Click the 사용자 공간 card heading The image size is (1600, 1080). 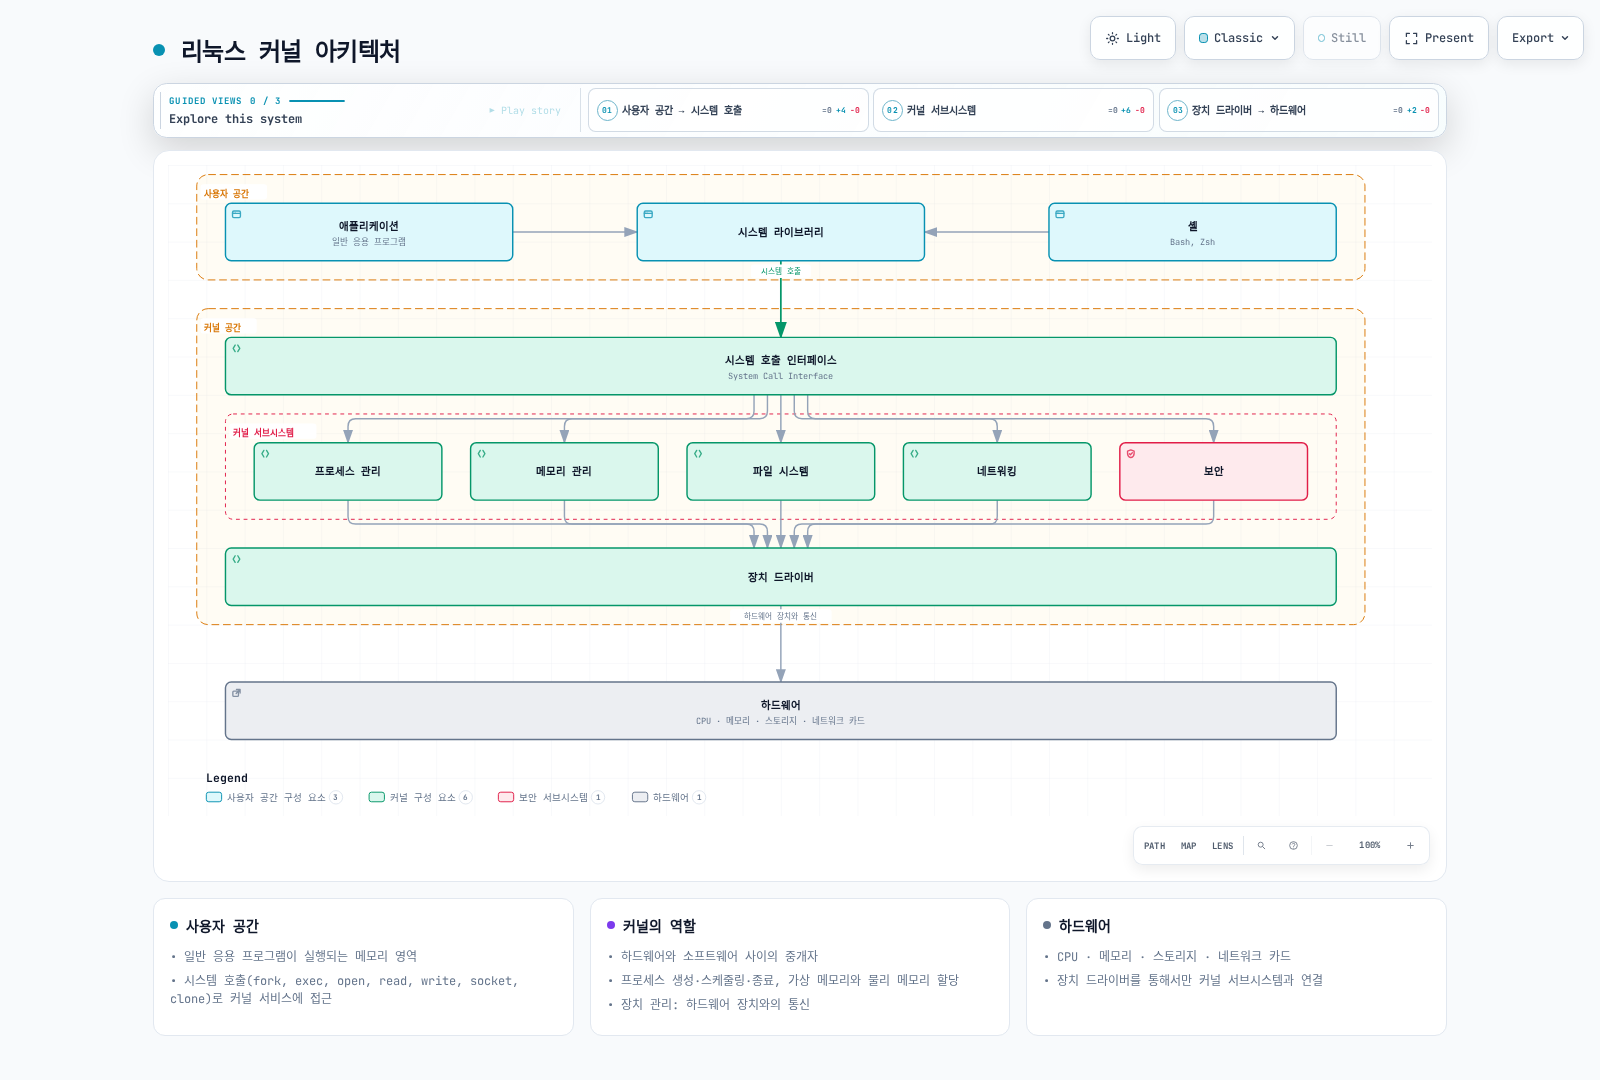click(x=222, y=926)
